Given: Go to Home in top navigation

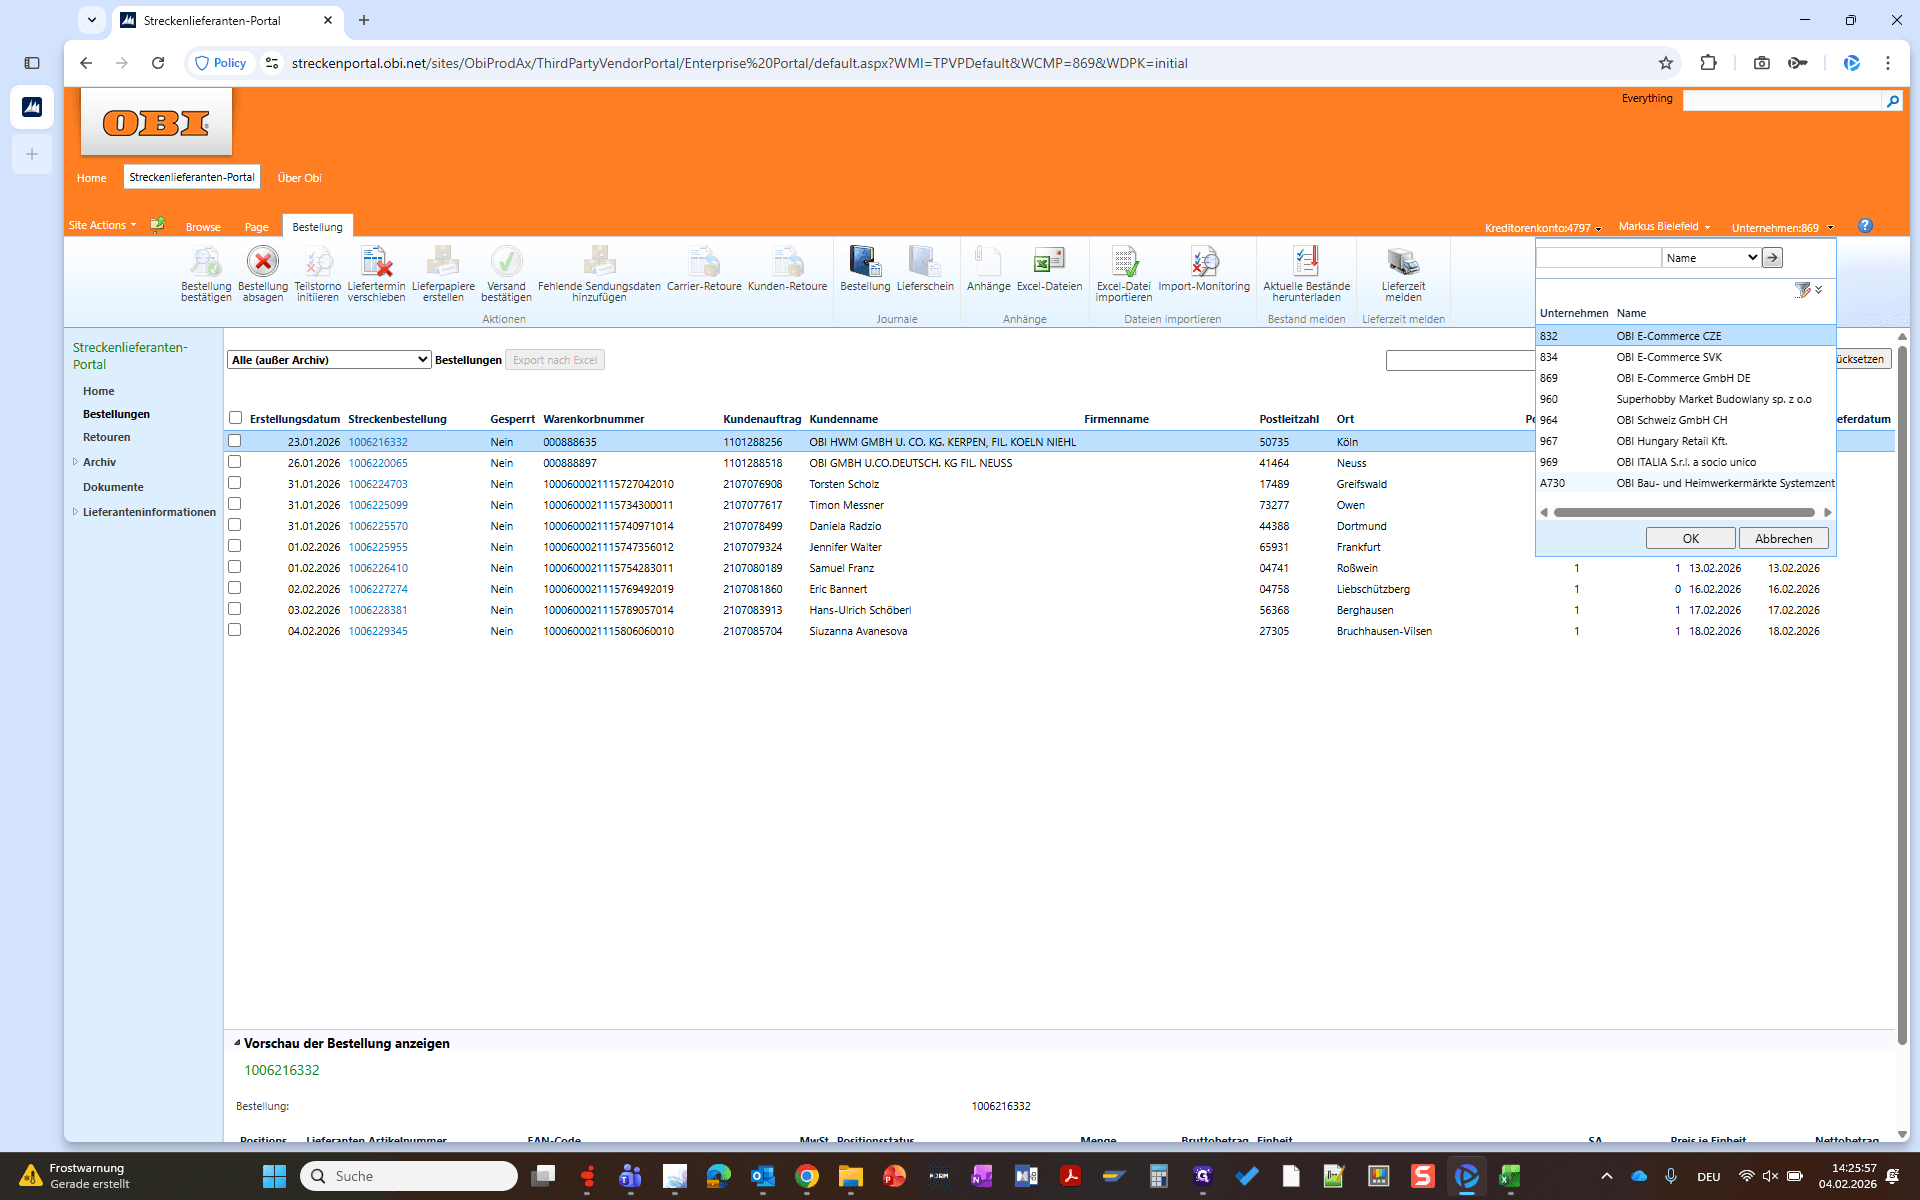Looking at the screenshot, I should 91,178.
